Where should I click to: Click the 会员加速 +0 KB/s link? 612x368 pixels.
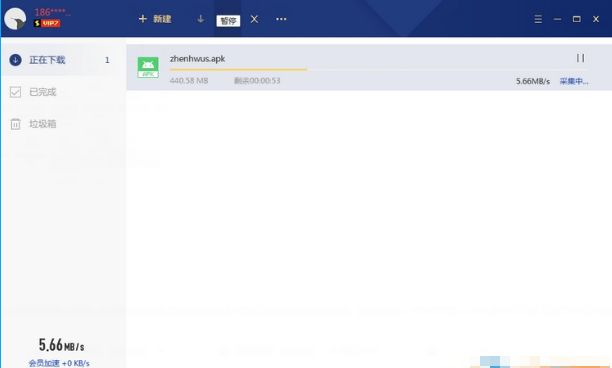pos(59,363)
